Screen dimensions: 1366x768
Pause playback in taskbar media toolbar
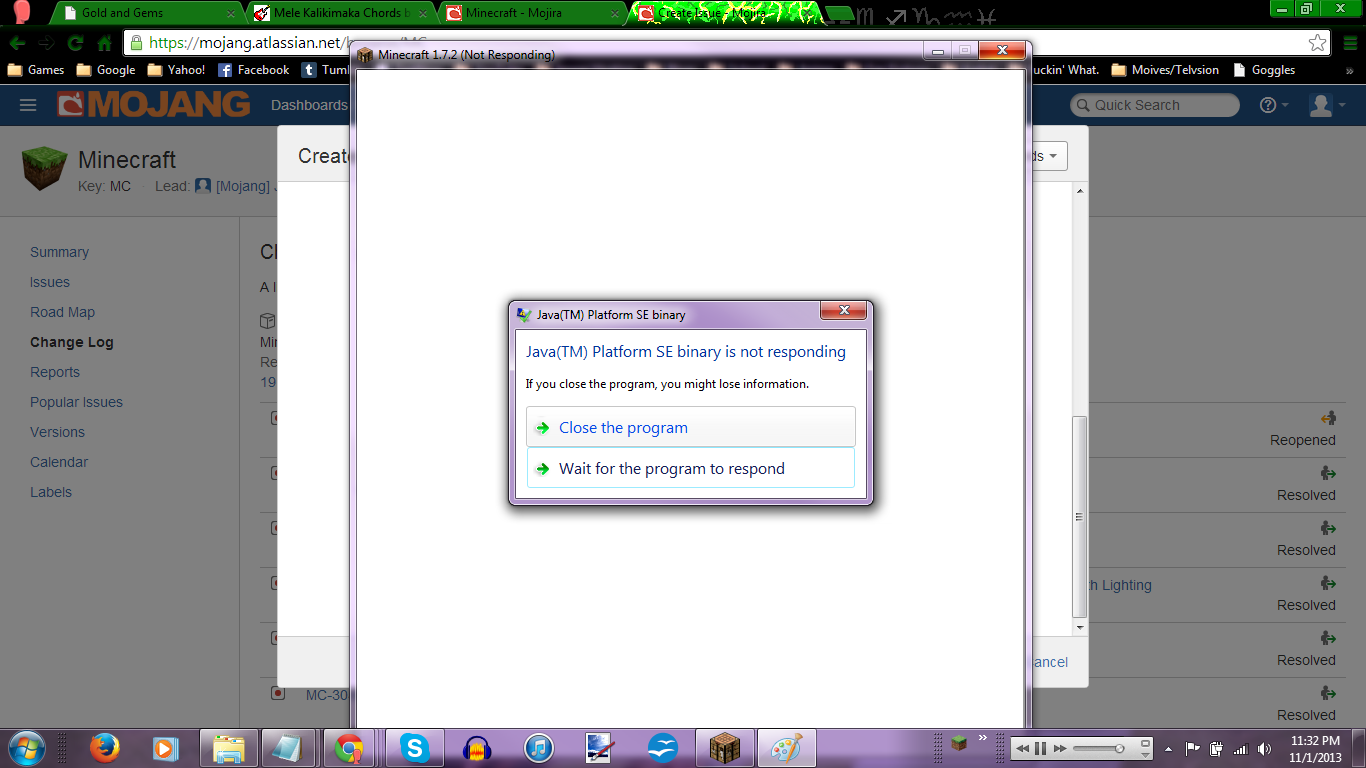[1040, 748]
